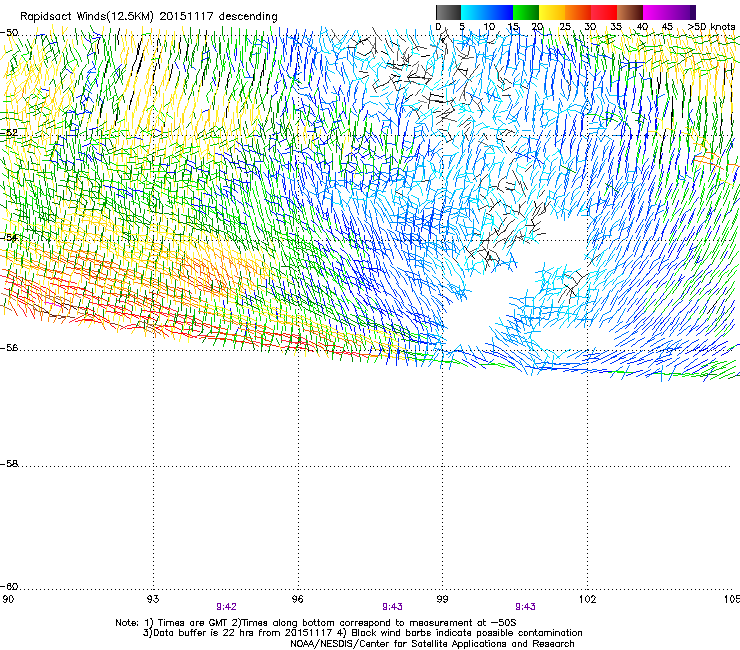Click the '45' label under the color bar
Image resolution: width=740 pixels, height=650 pixels.
pos(667,27)
